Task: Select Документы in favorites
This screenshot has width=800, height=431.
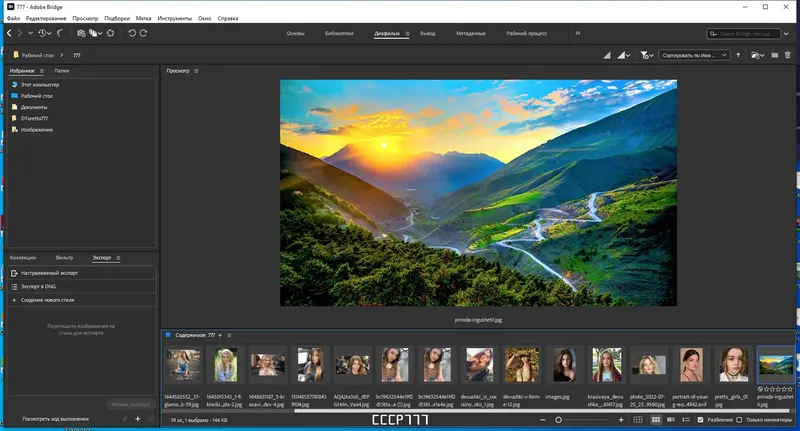Action: click(x=34, y=107)
